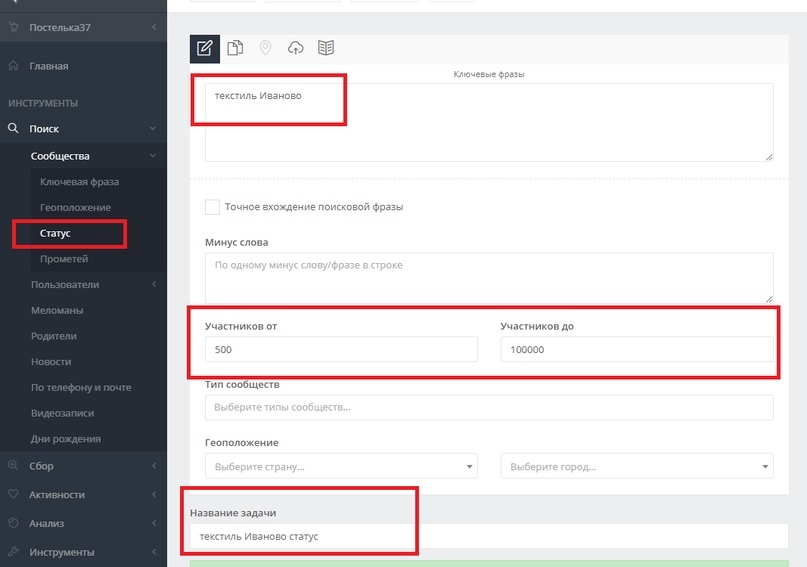The width and height of the screenshot is (807, 567).
Task: Click the heart icon beside Активности
Action: pos(13,494)
